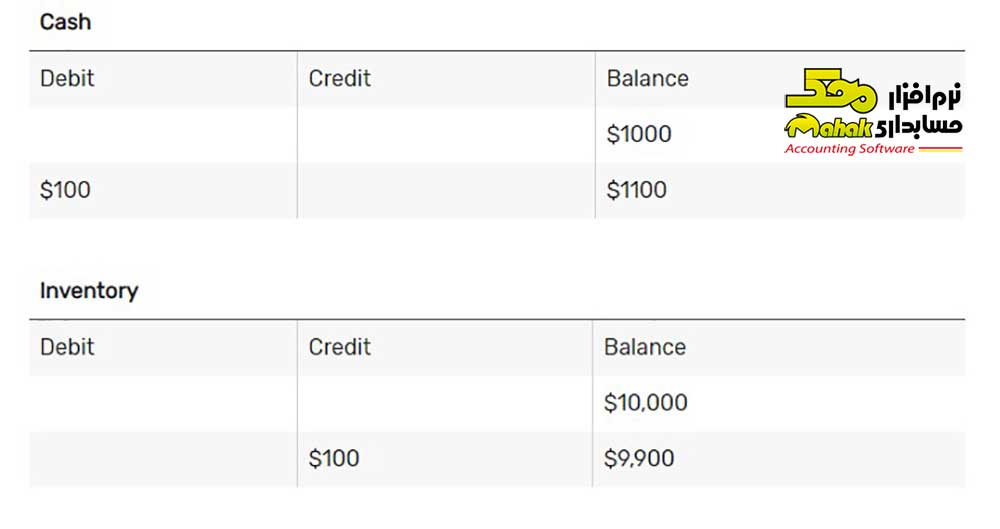Select the $1100 cash balance cell
The width and height of the screenshot is (1000, 529).
636,190
